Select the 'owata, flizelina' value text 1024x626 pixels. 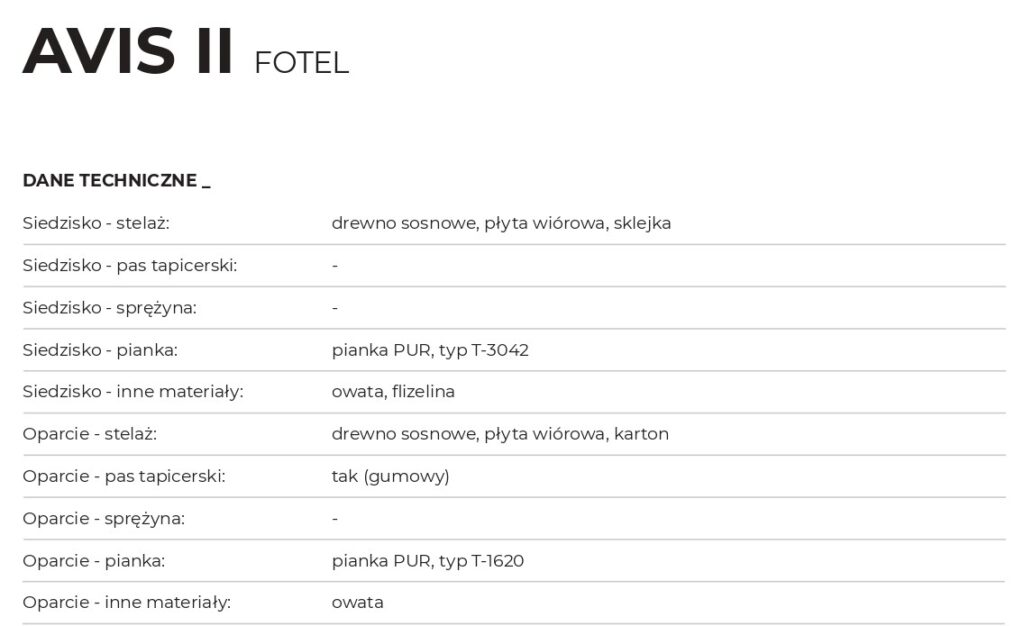(393, 392)
